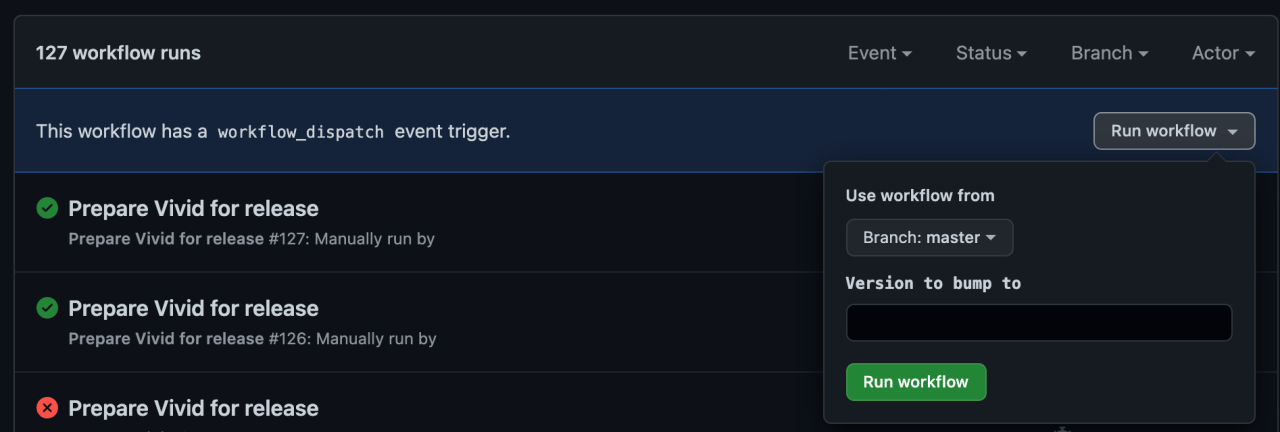This screenshot has width=1280, height=432.
Task: Open the Status filter dropdown
Action: point(991,53)
